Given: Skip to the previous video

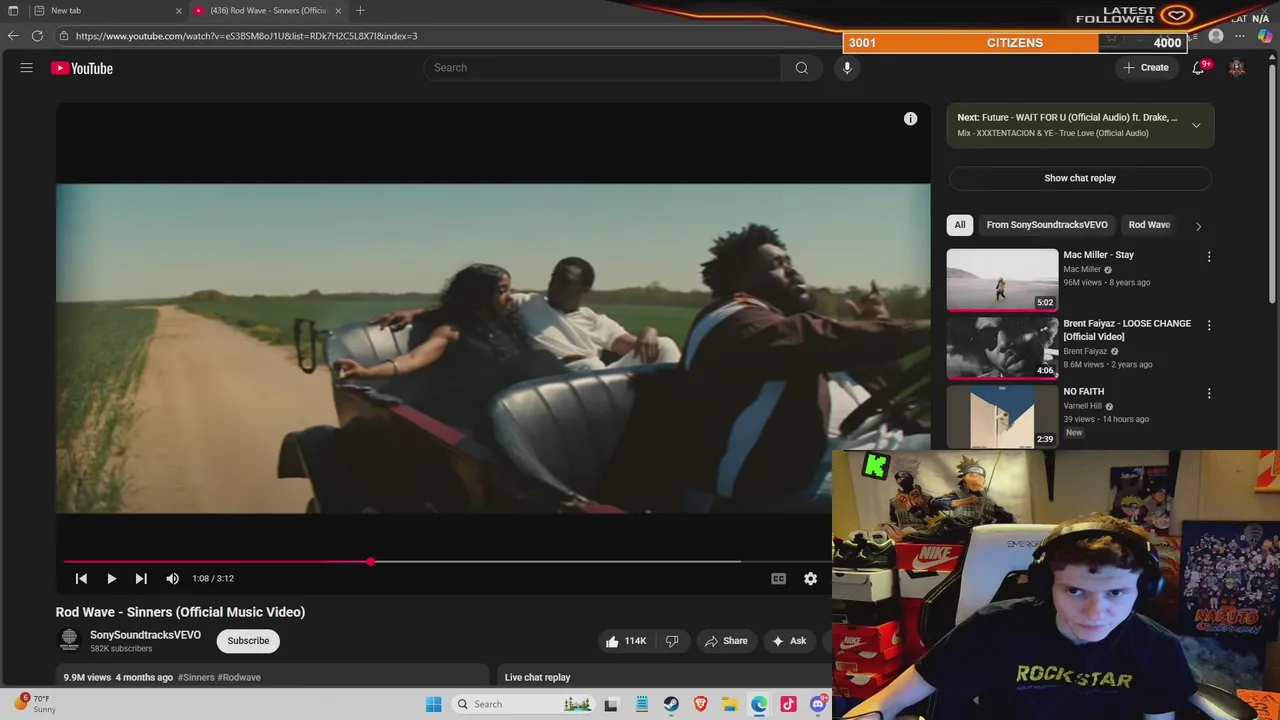Looking at the screenshot, I should (x=81, y=578).
